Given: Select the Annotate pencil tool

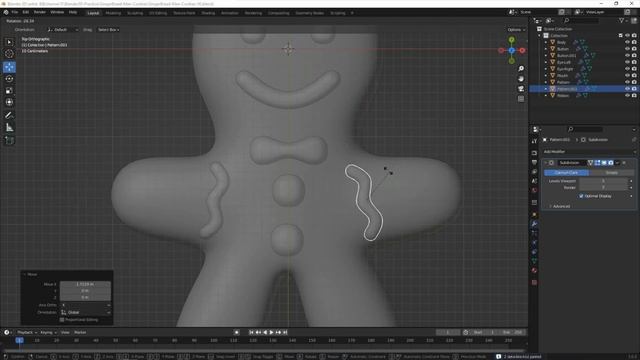Looking at the screenshot, I should pyautogui.click(x=9, y=116).
